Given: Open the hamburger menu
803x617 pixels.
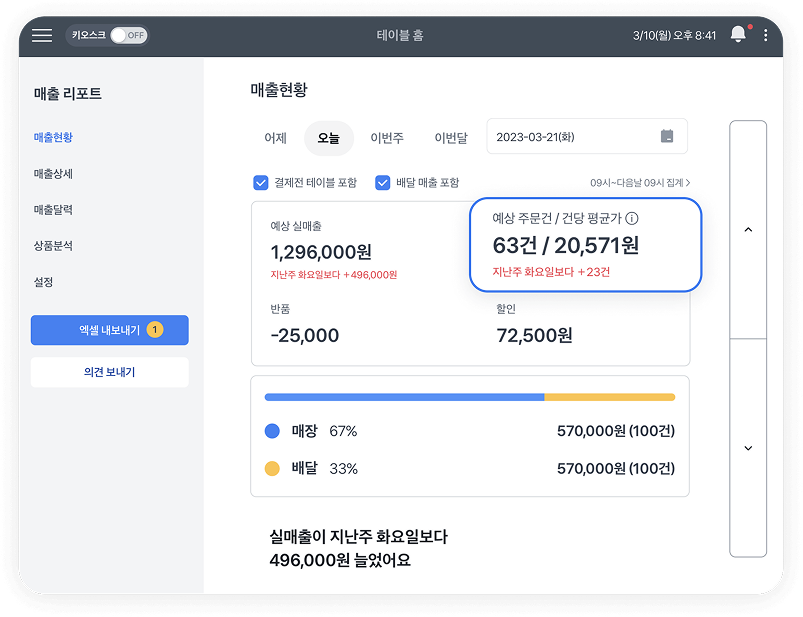Looking at the screenshot, I should click(x=42, y=35).
